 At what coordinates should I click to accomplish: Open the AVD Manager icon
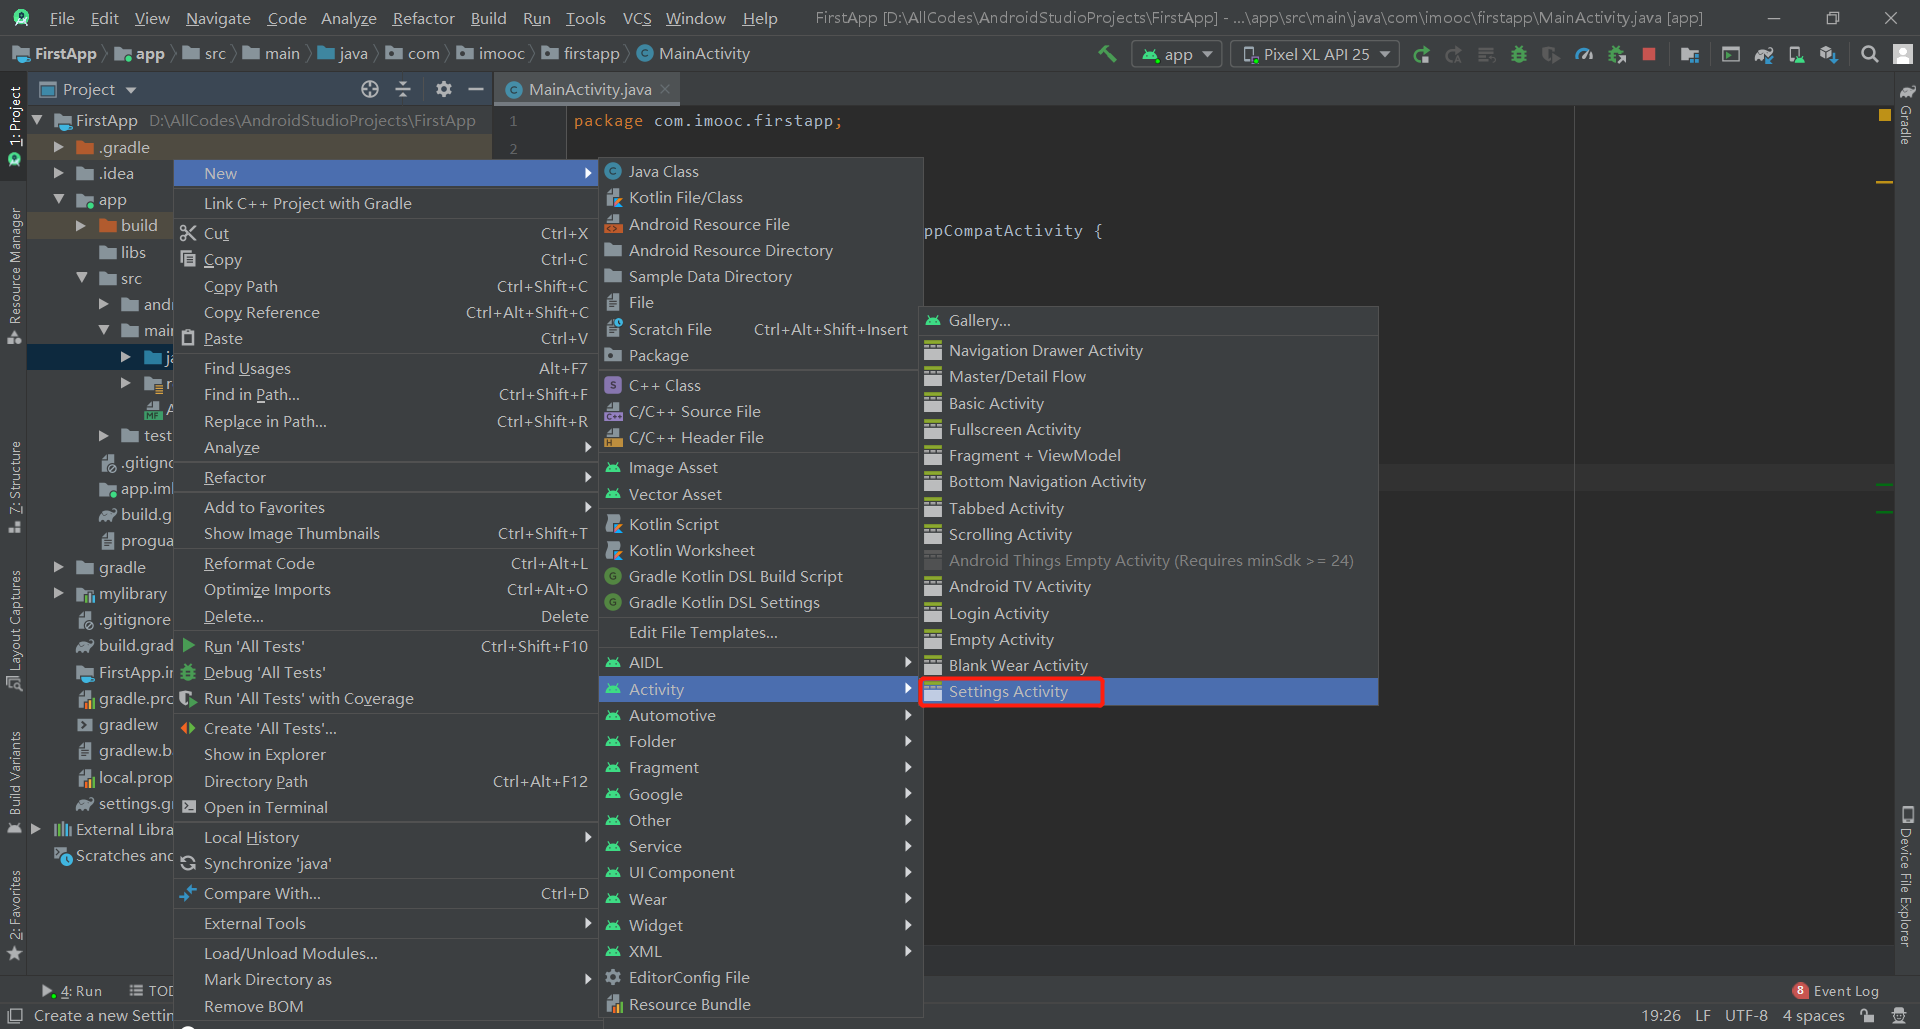[1796, 54]
